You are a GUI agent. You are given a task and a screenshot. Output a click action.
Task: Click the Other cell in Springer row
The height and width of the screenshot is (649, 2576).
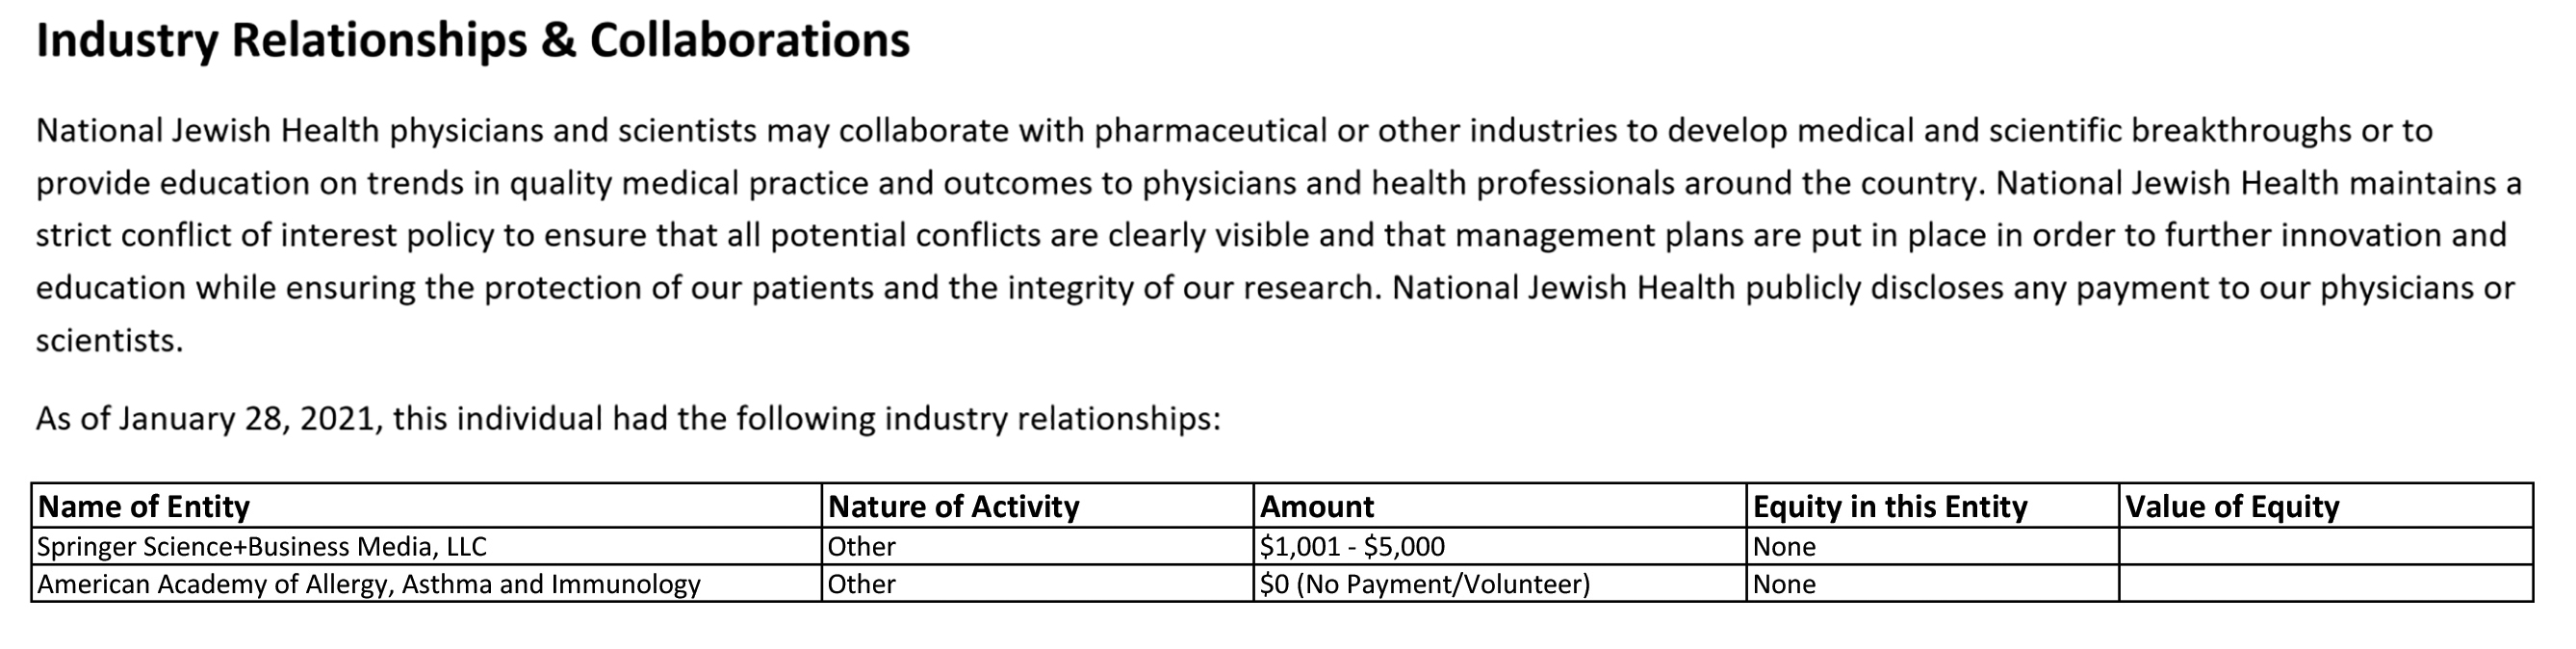[1038, 546]
